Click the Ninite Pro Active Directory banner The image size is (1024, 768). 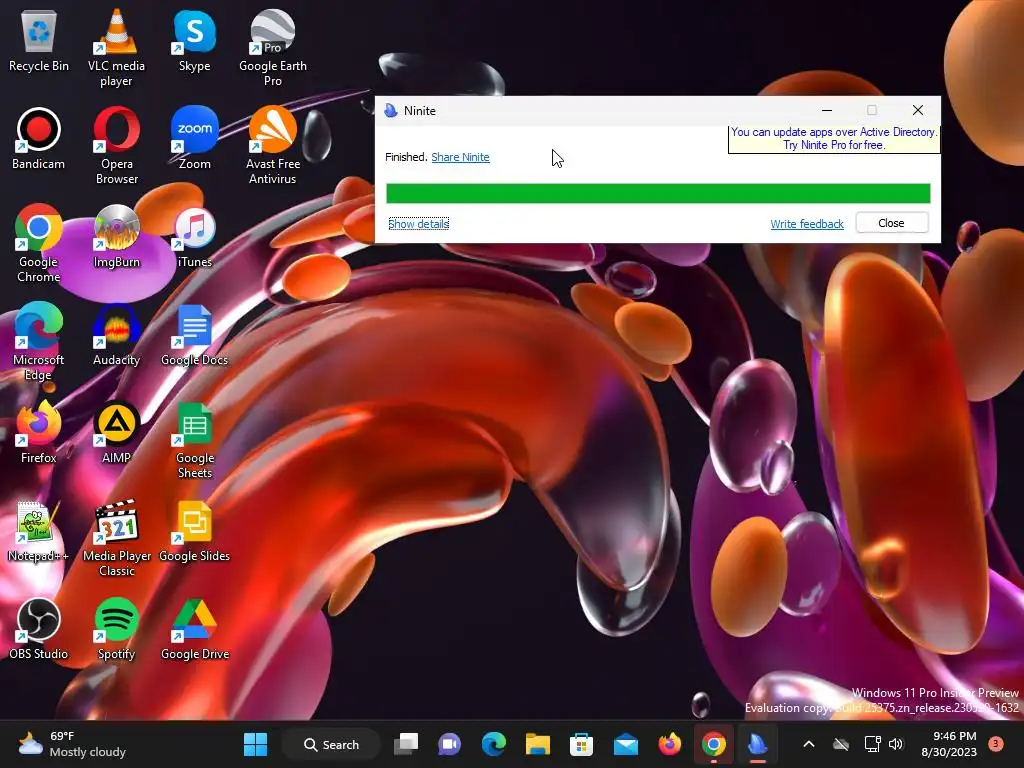tap(834, 138)
